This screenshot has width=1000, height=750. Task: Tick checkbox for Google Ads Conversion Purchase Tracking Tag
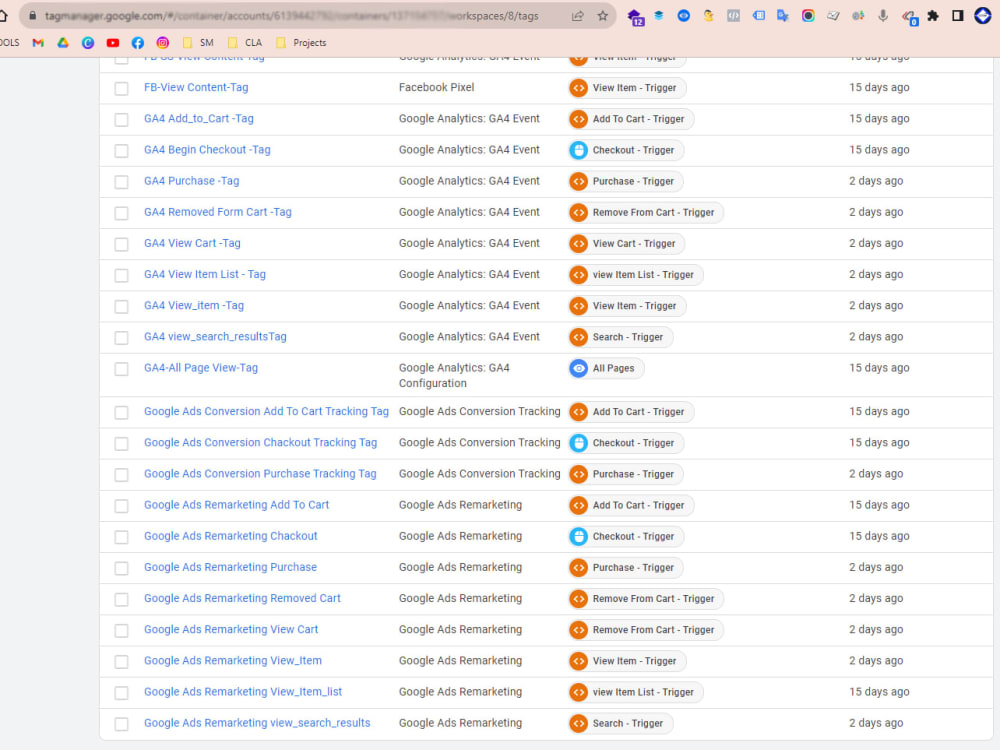121,474
